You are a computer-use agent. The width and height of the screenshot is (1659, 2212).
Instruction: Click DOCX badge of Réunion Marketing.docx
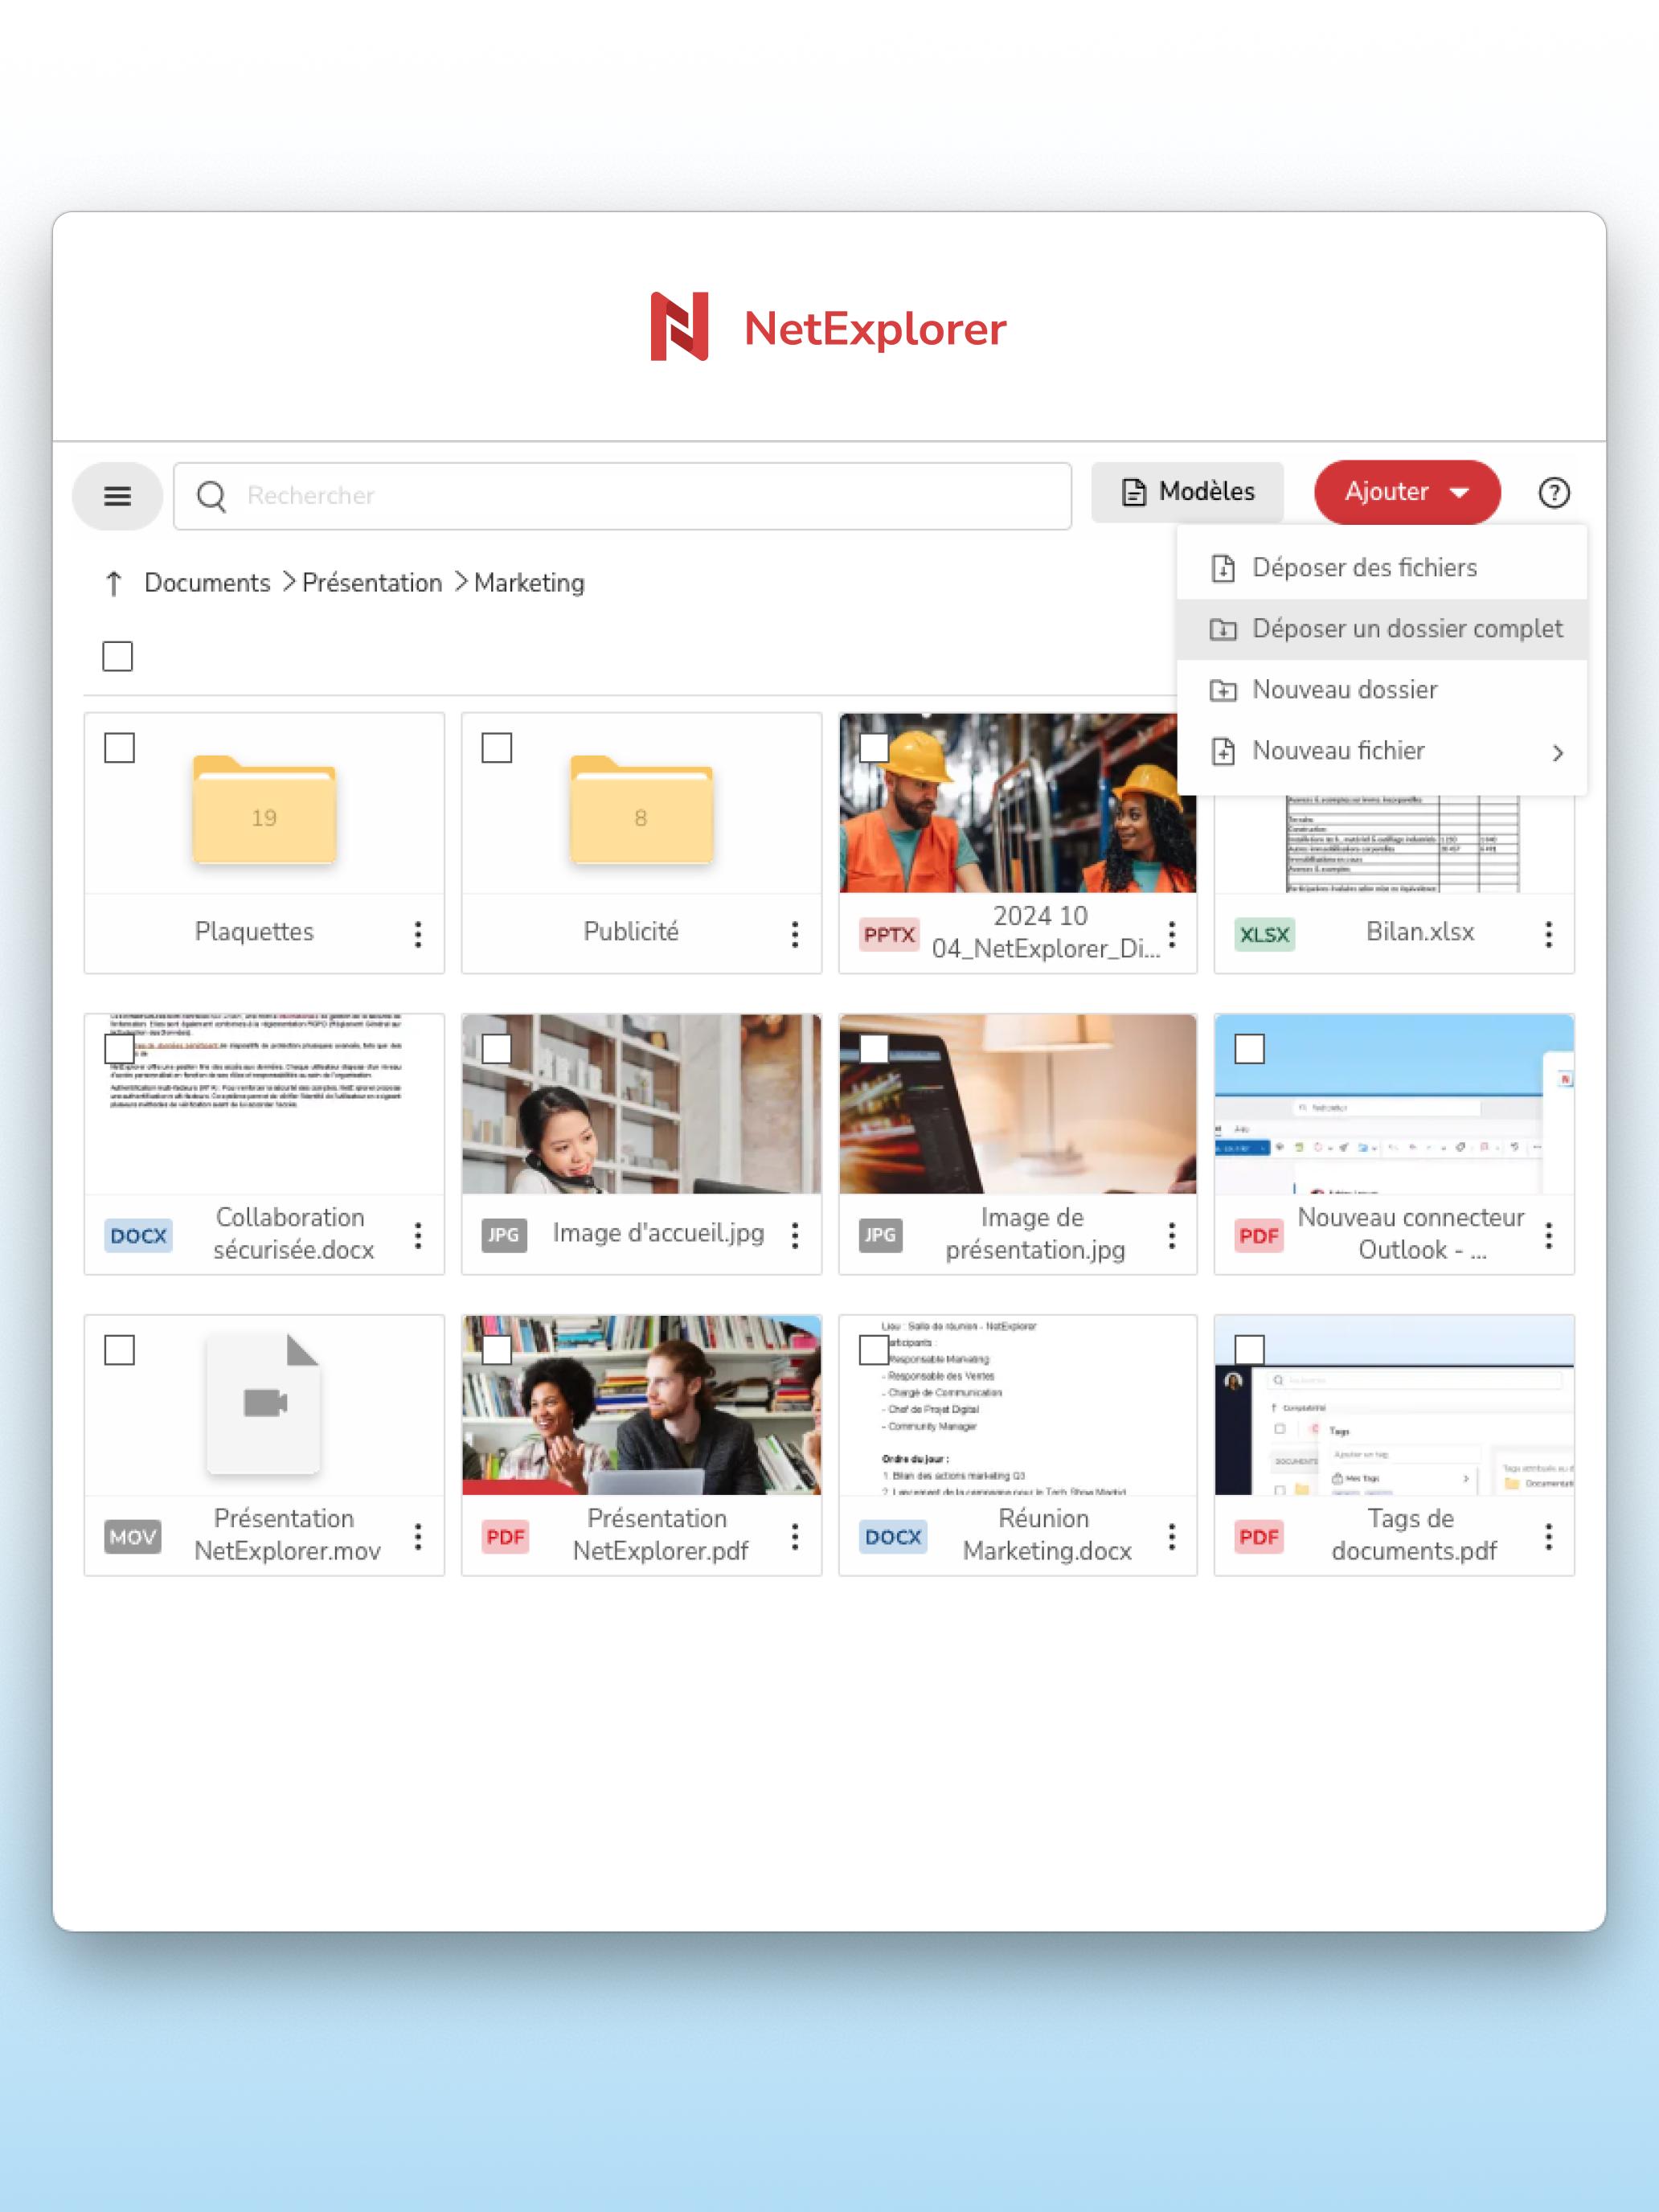(x=893, y=1537)
